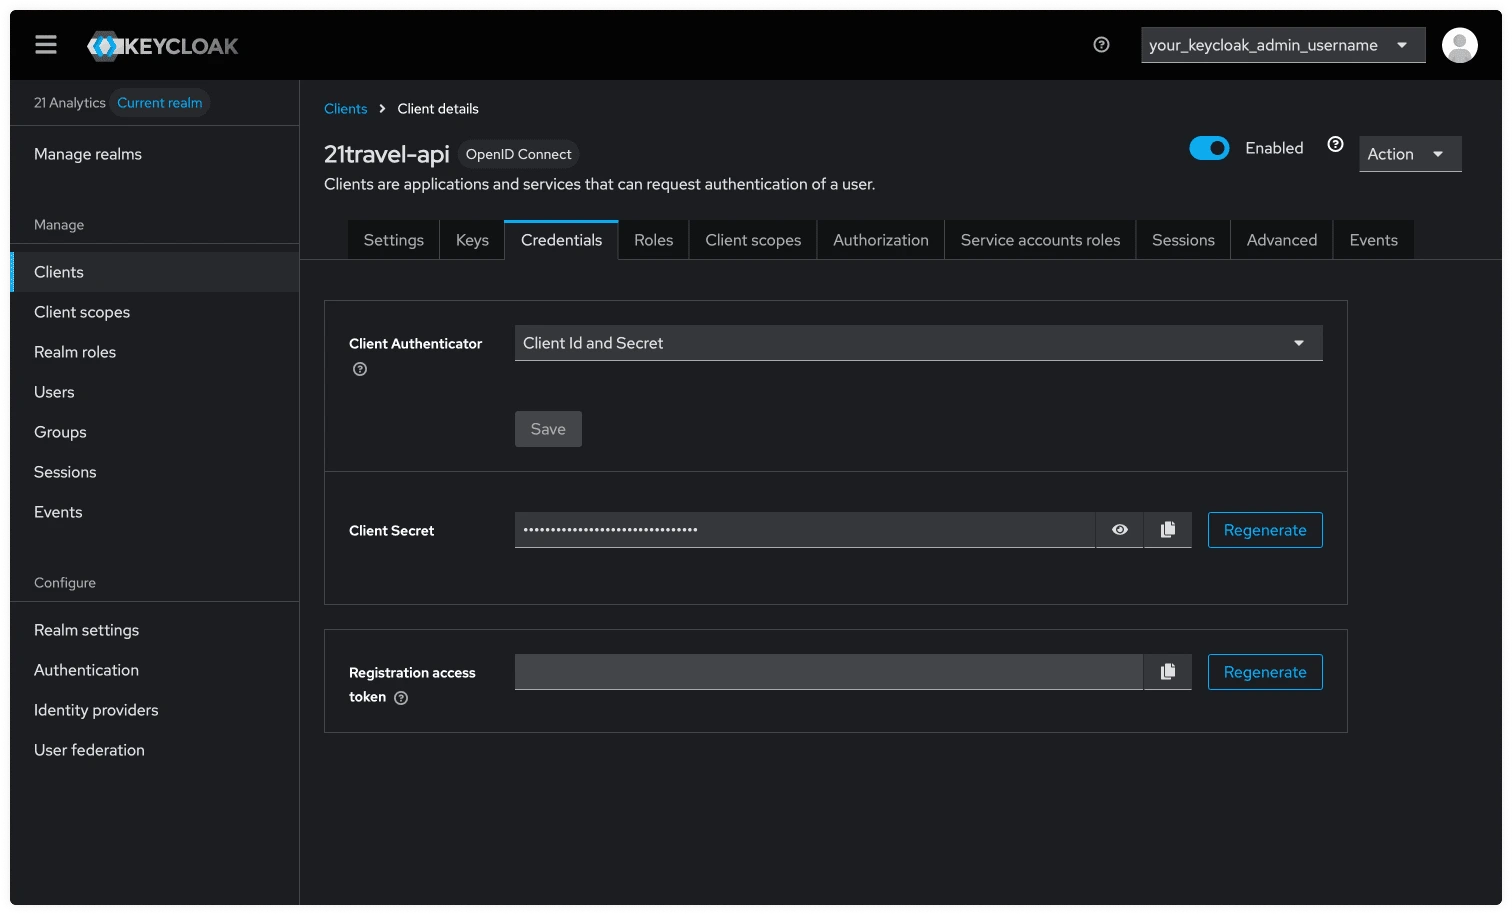Switch to the Service accounts roles tab
The width and height of the screenshot is (1512, 915).
(1040, 240)
